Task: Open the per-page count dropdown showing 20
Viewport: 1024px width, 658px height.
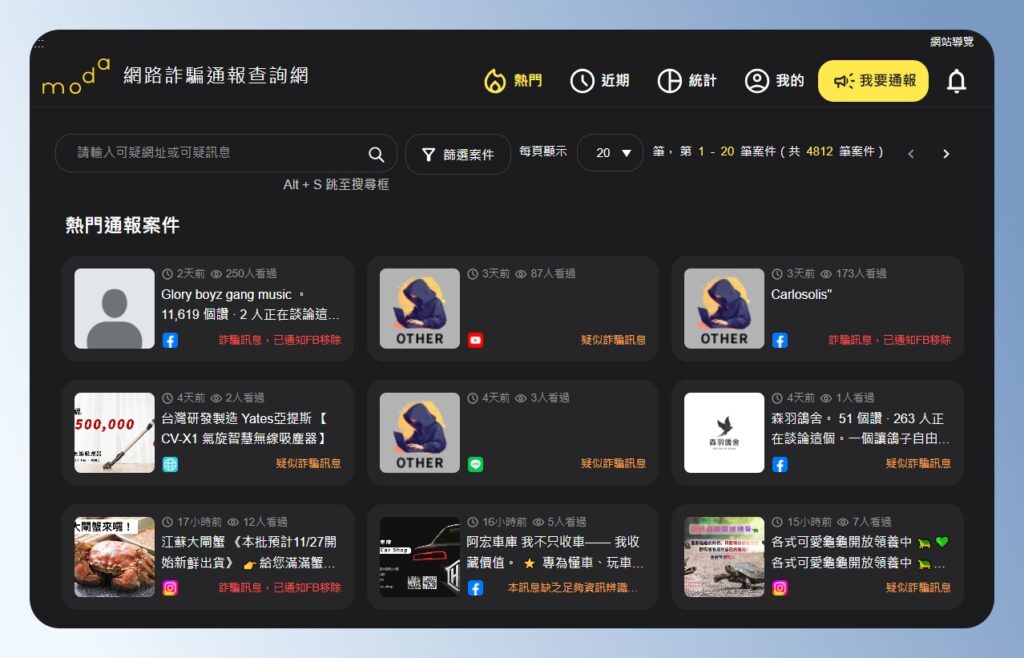Action: [x=610, y=153]
